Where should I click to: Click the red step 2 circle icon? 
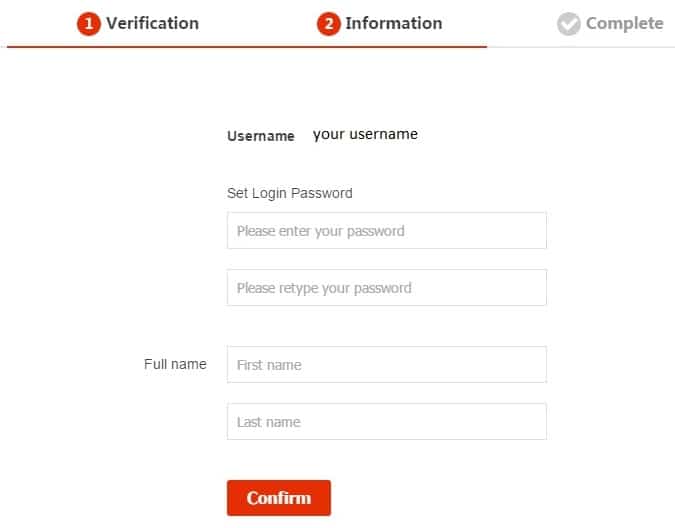[x=329, y=24]
